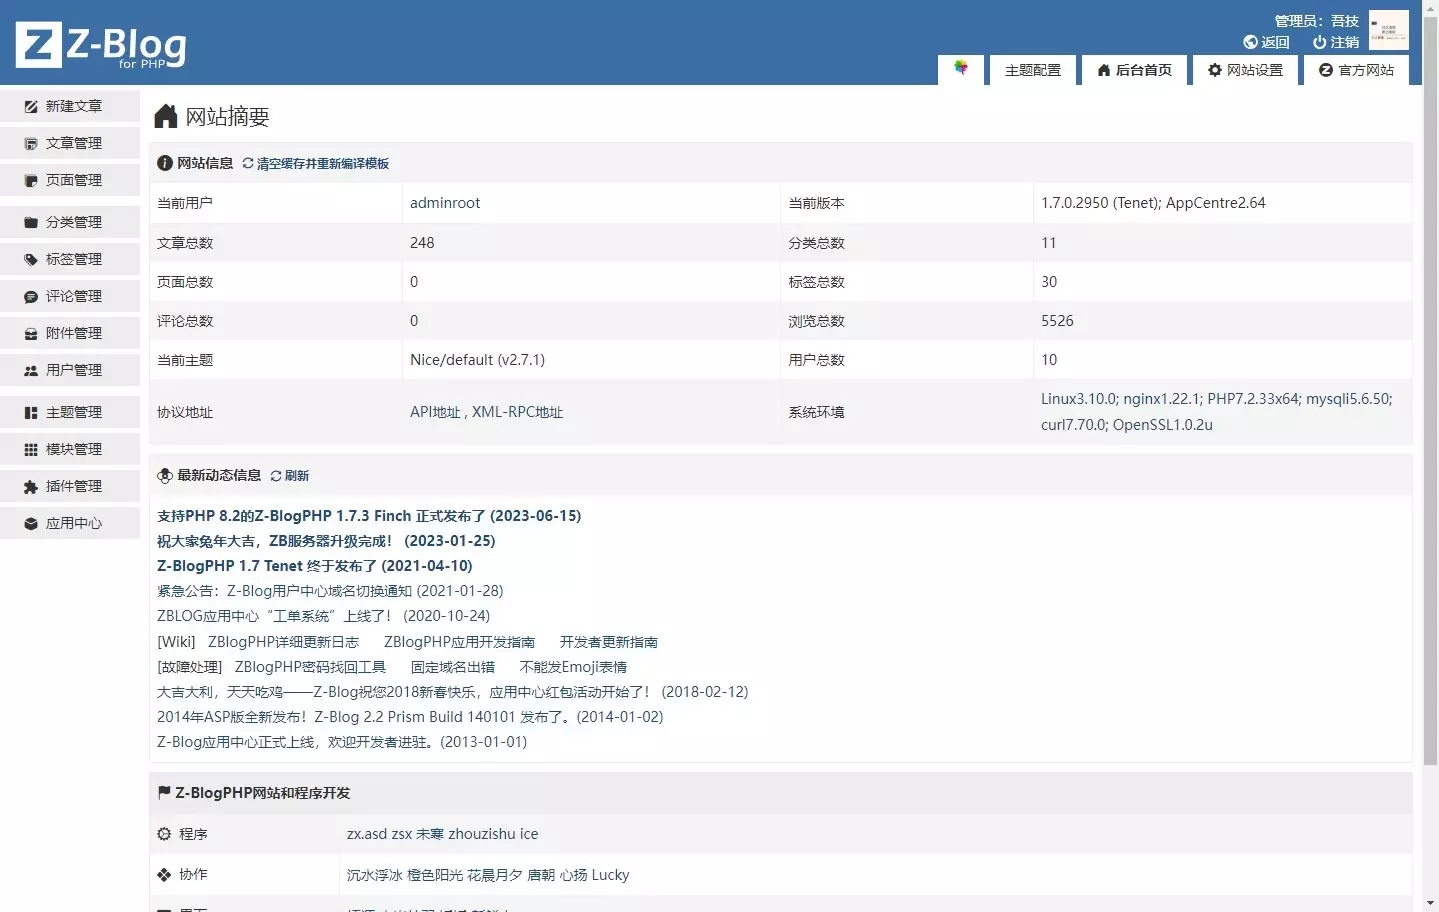Viewport: 1439px width, 912px height.
Task: Click the icon in 协作 row
Action: [x=164, y=874]
